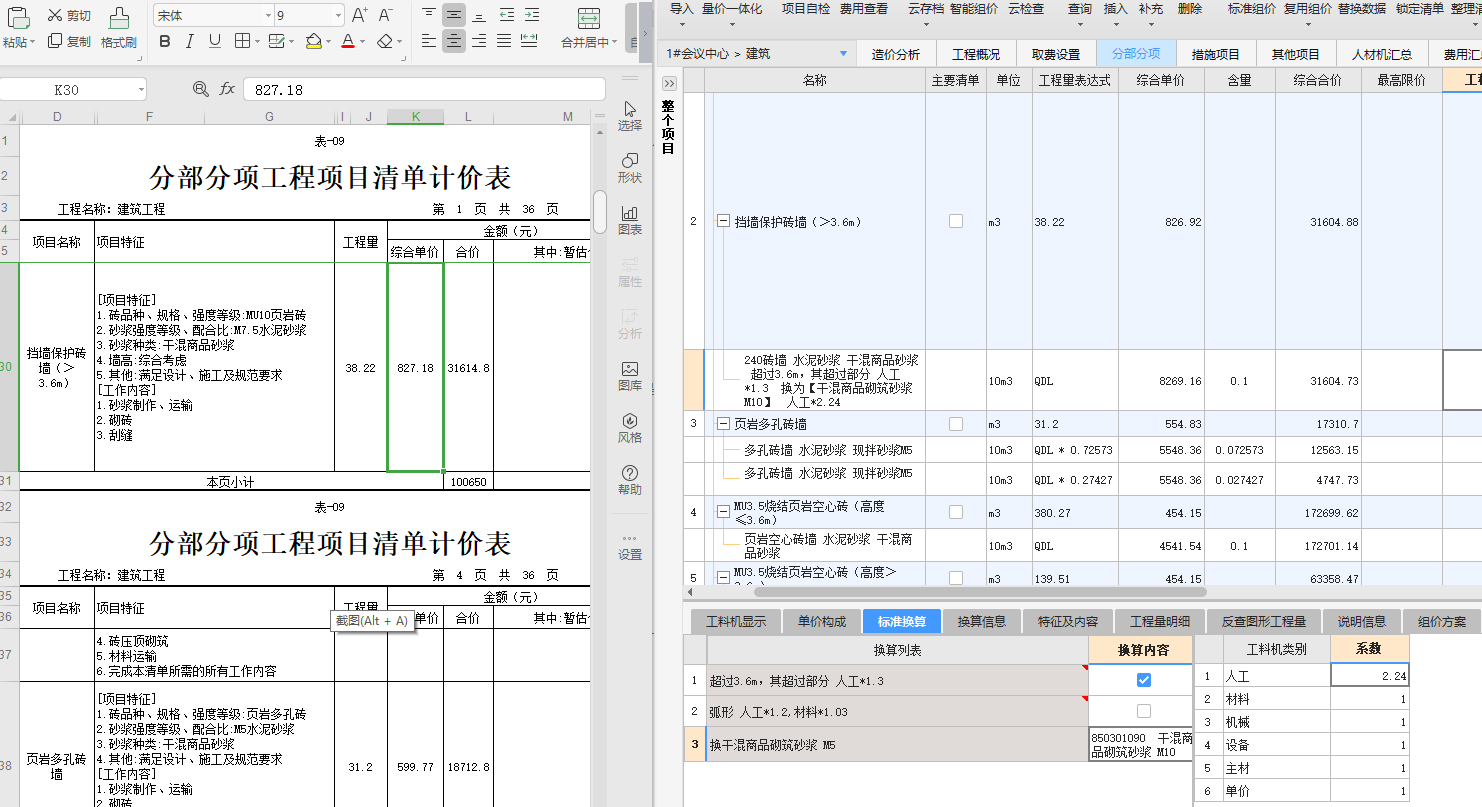Switch to 造价分析 tab
Viewport: 1482px width, 807px height.
point(896,54)
